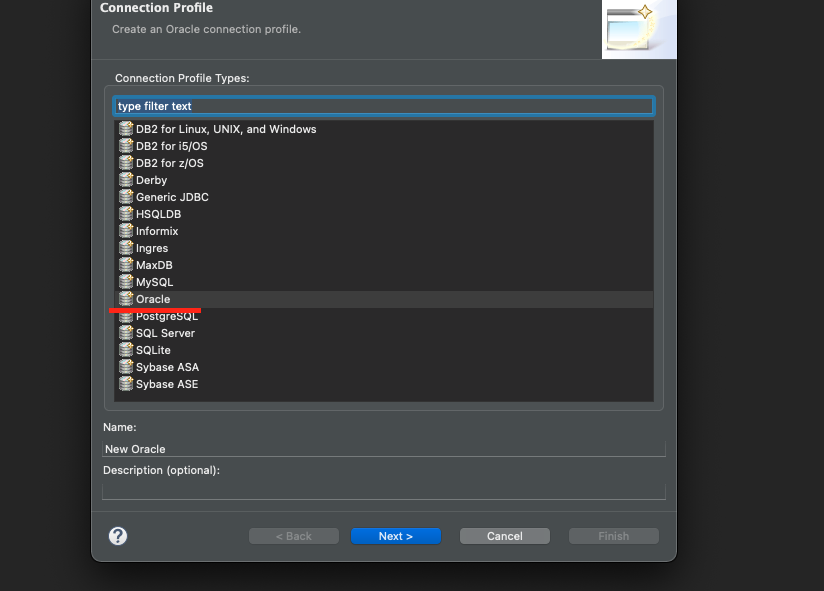Click the Ingres database icon
This screenshot has width=824, height=591.
[126, 248]
